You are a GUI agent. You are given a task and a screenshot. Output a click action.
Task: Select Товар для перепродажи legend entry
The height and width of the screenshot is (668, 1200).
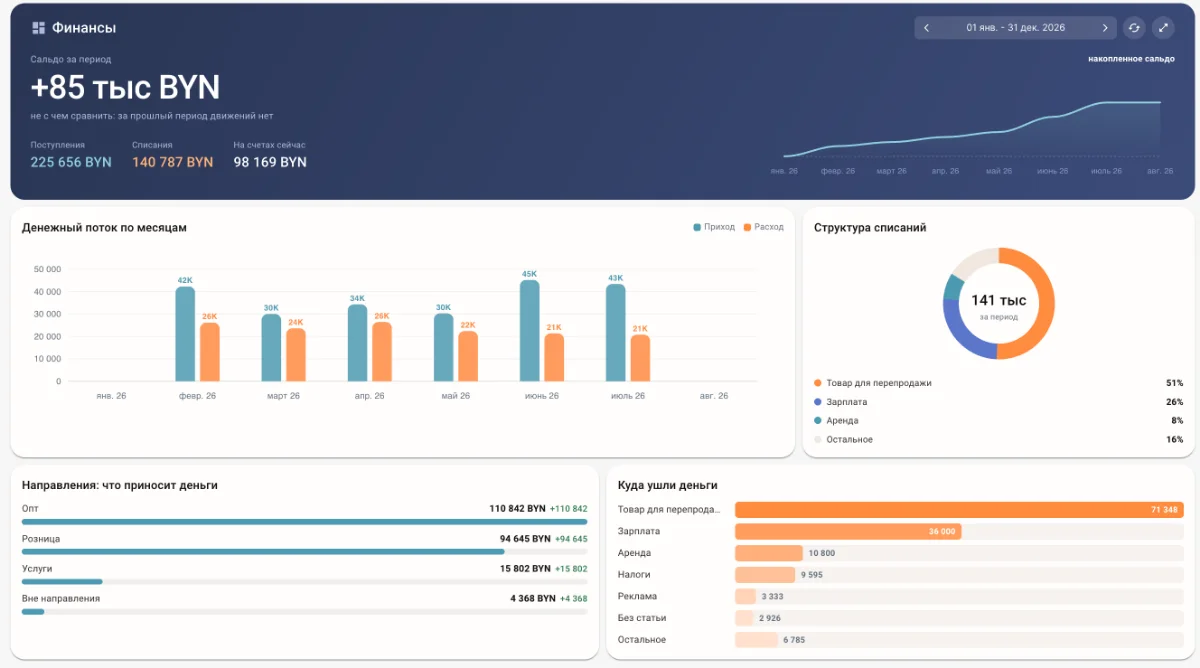pos(999,383)
